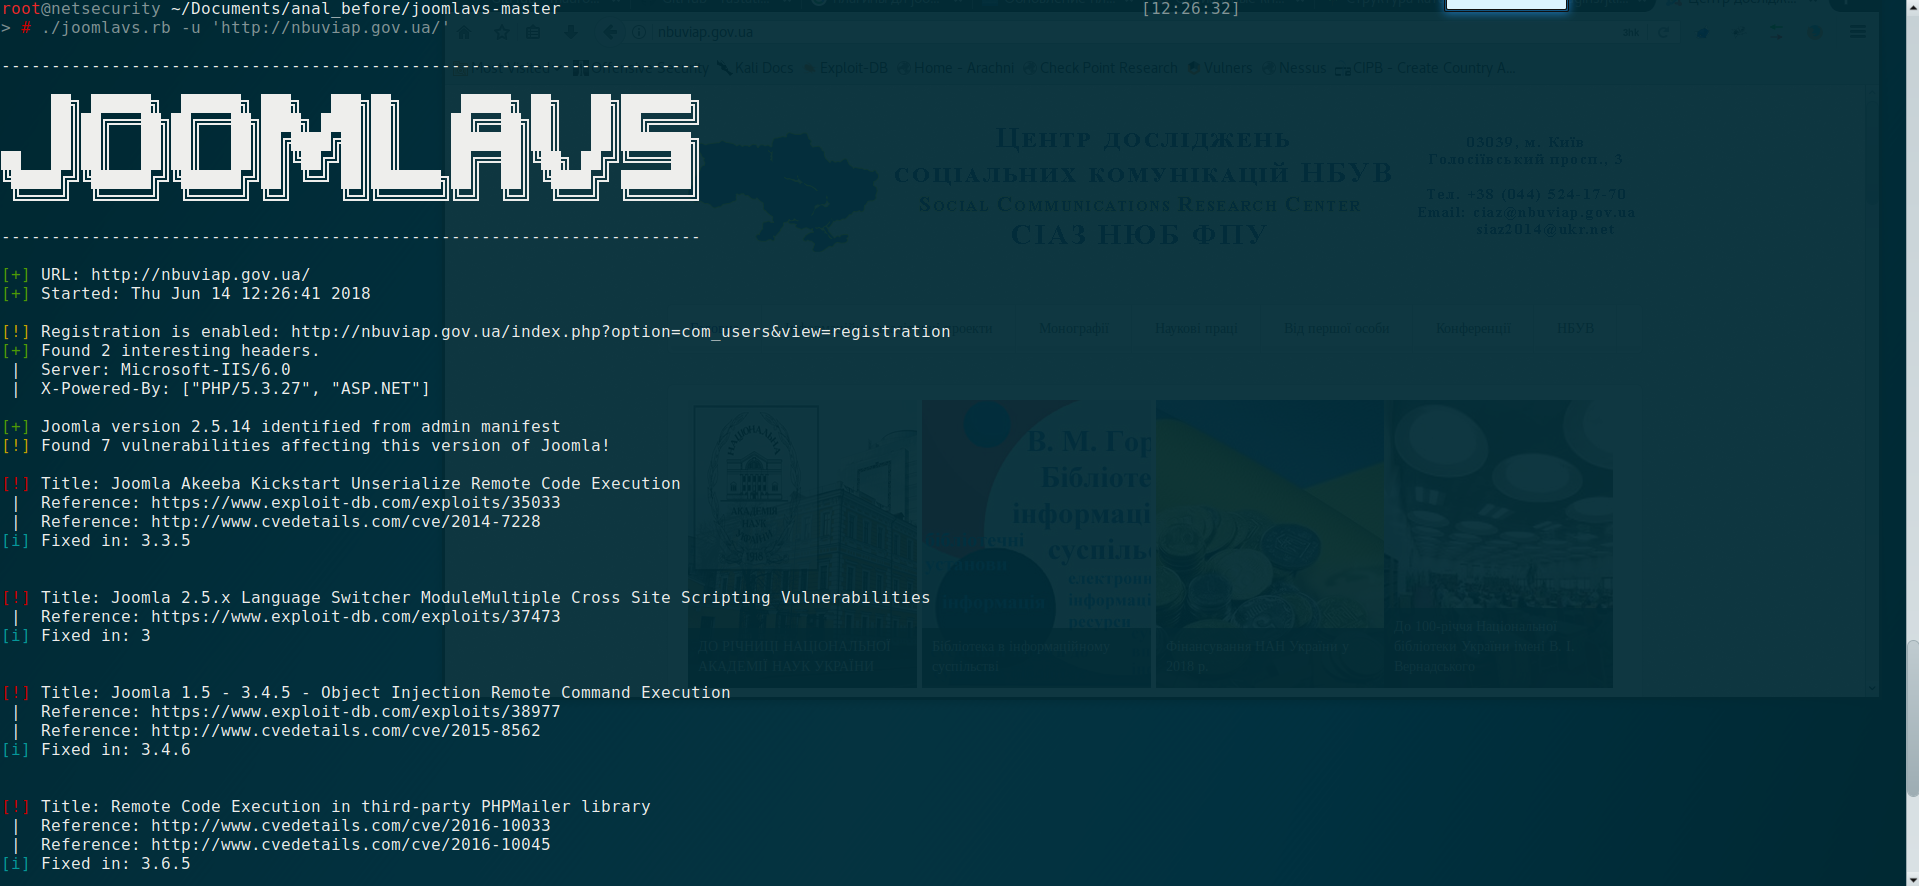
Task: Open the Конференції menu on the website
Action: pos(1473,328)
